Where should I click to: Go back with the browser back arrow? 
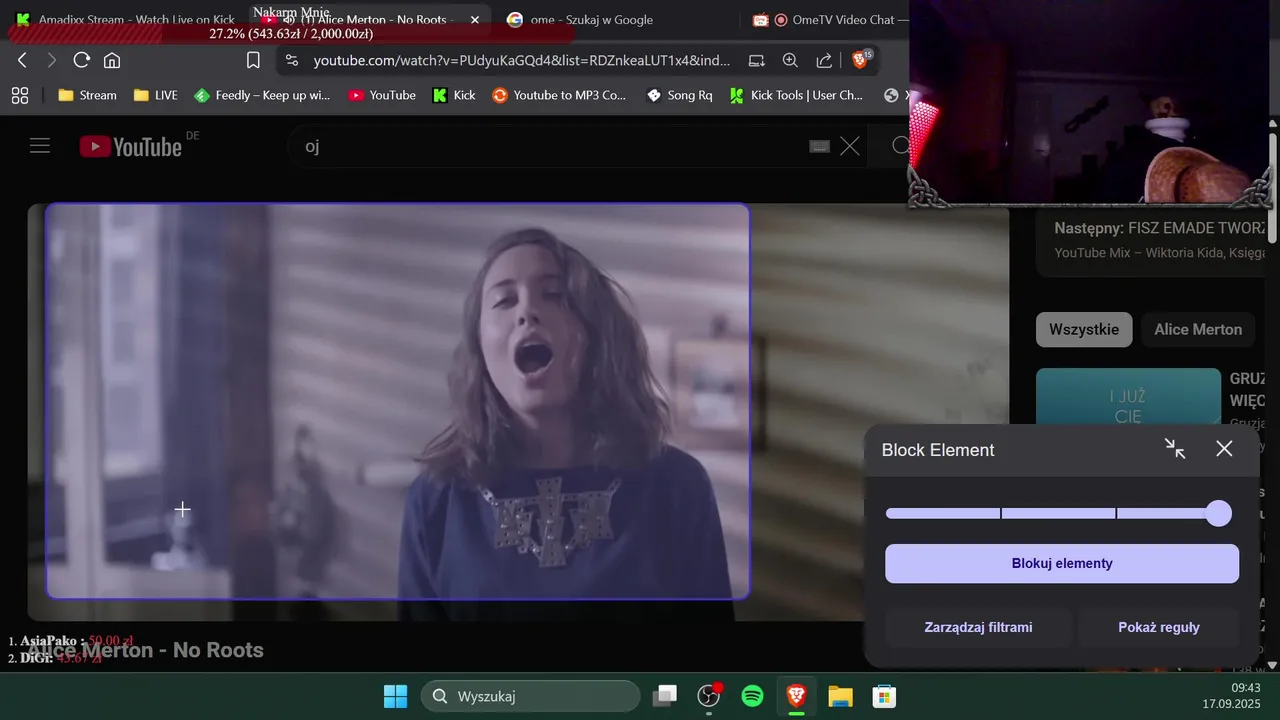coord(22,60)
